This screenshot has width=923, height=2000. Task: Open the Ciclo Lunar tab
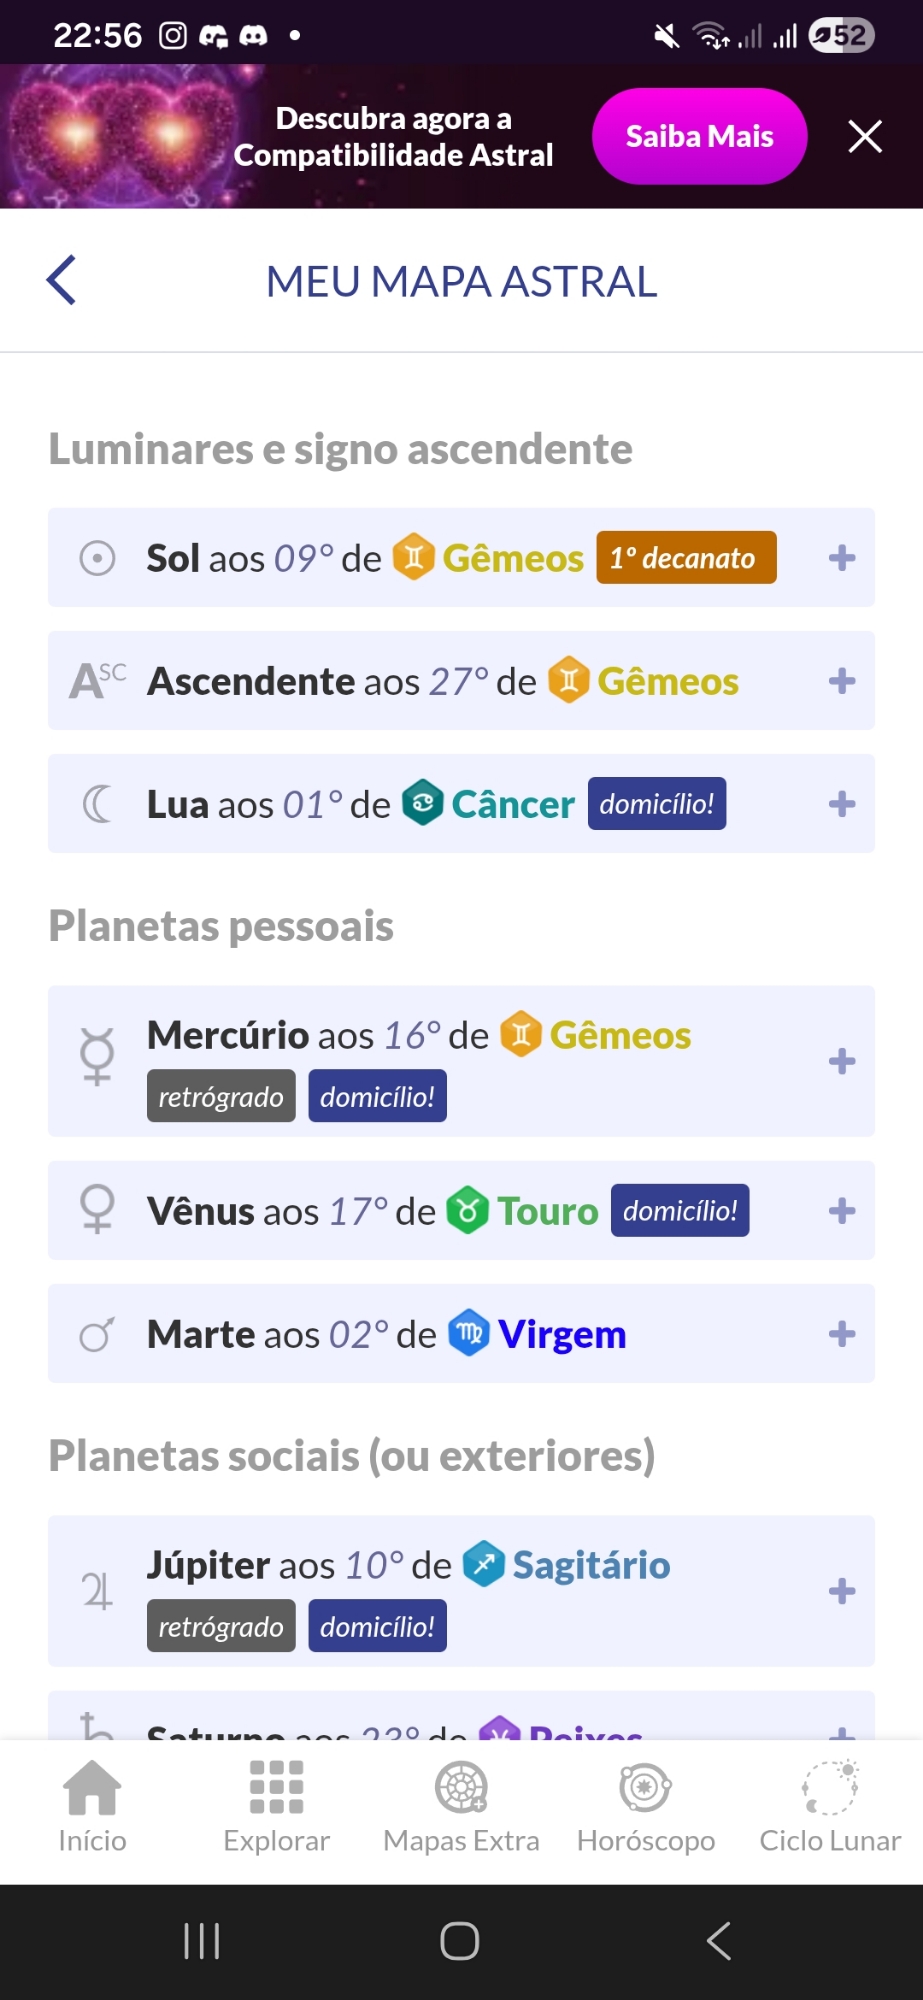(x=829, y=1806)
